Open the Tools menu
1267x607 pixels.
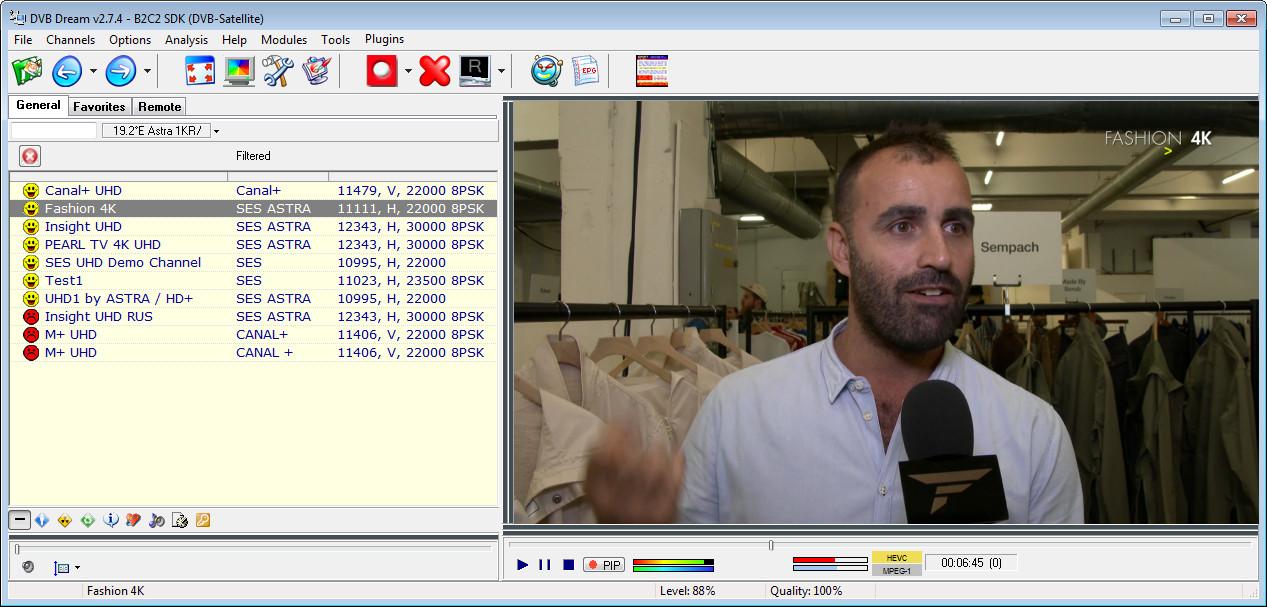click(336, 40)
